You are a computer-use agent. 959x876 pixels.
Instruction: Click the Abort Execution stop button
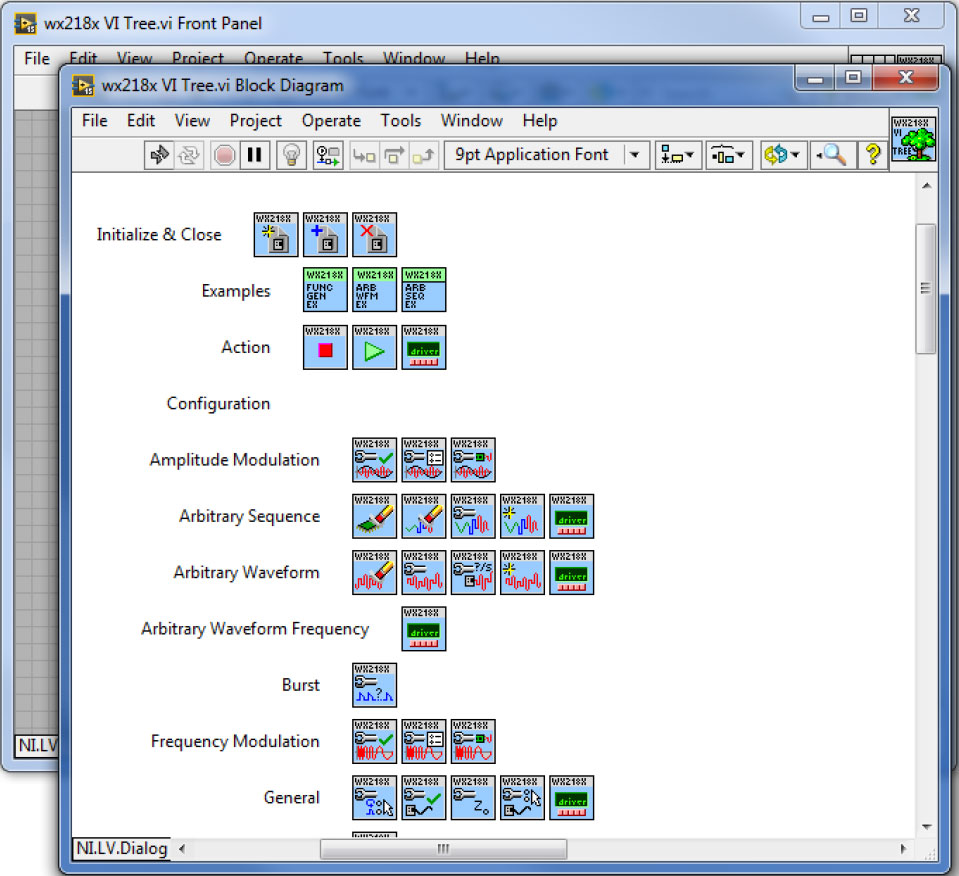pyautogui.click(x=224, y=155)
